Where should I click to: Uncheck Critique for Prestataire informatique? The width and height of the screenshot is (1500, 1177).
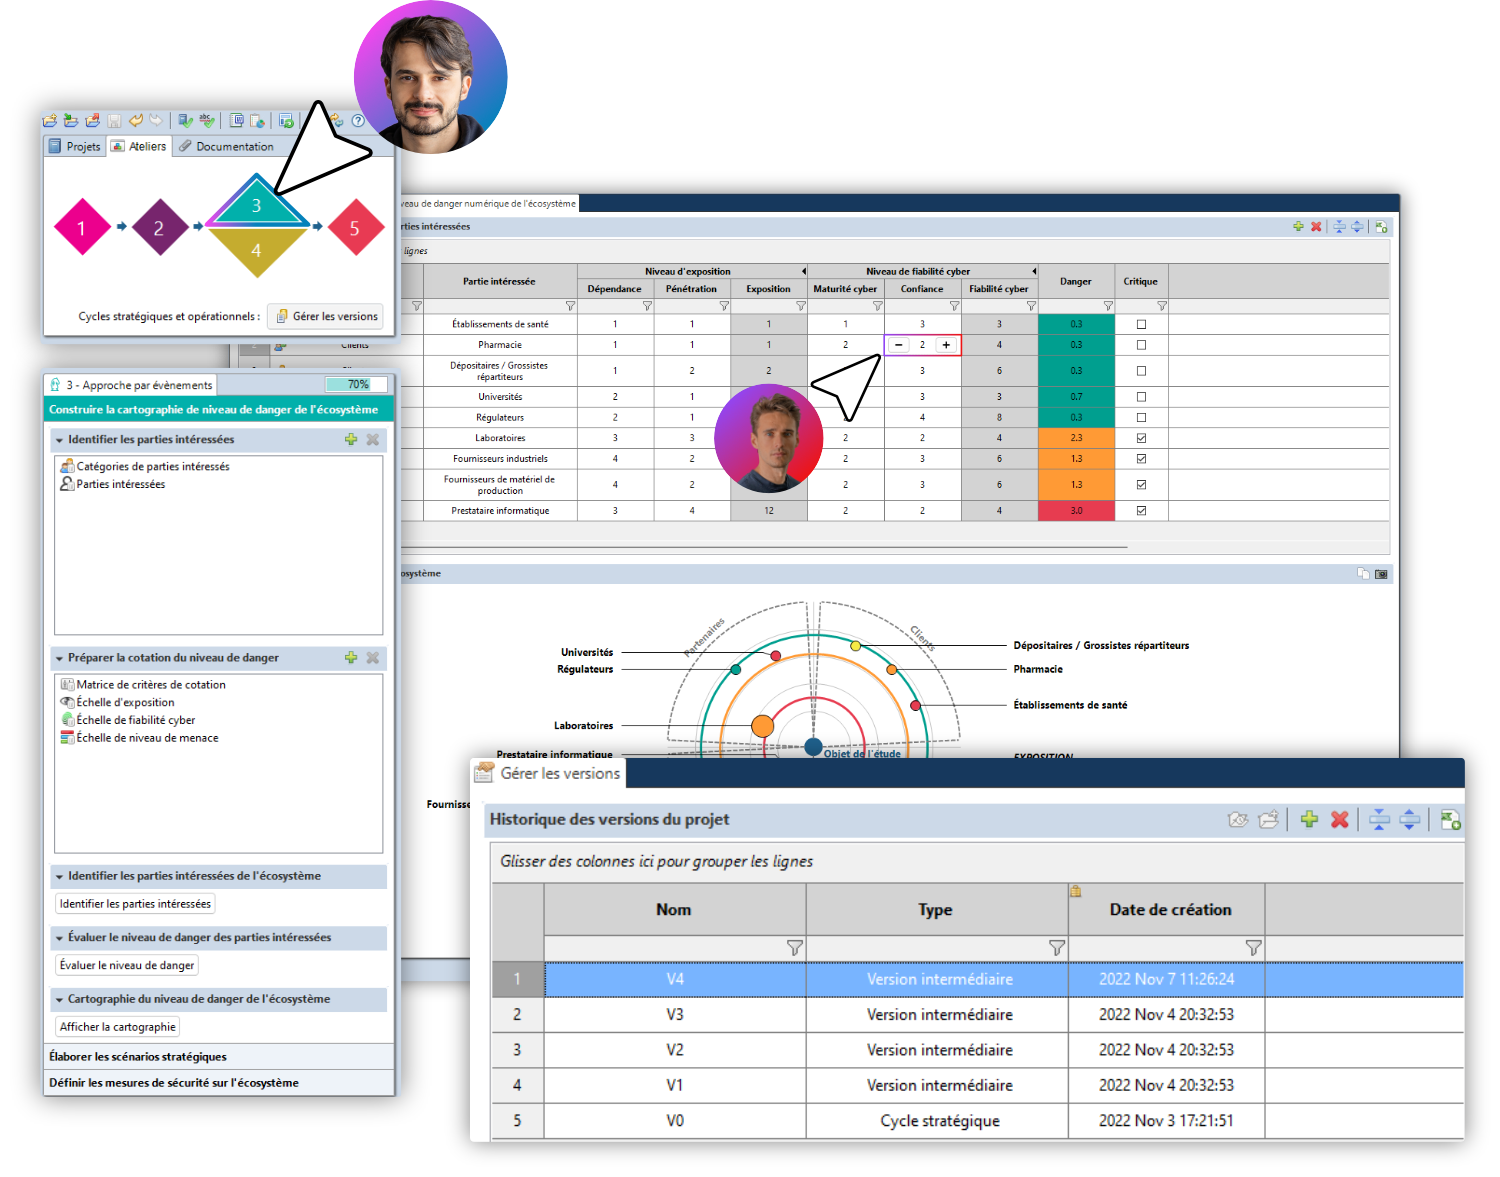point(1141,510)
